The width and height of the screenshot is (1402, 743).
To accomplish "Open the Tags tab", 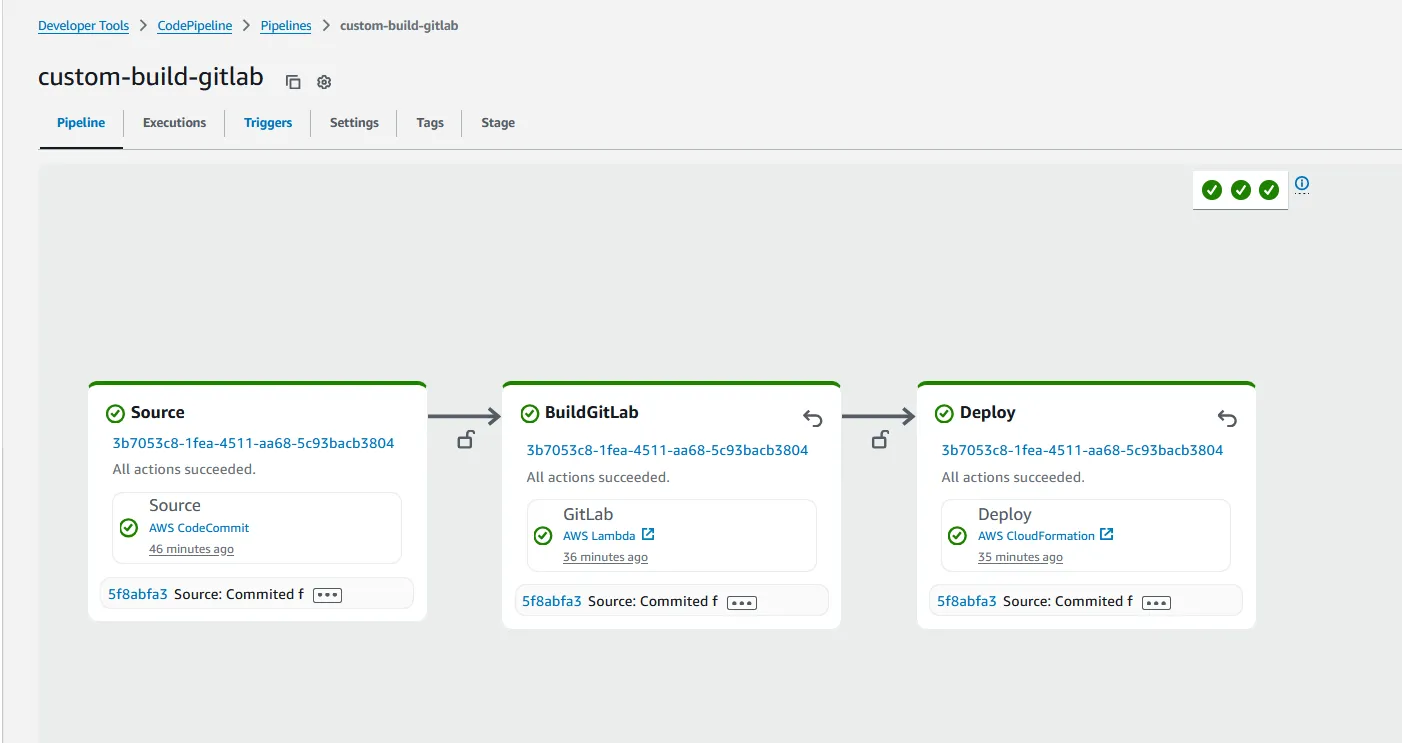I will pos(430,123).
